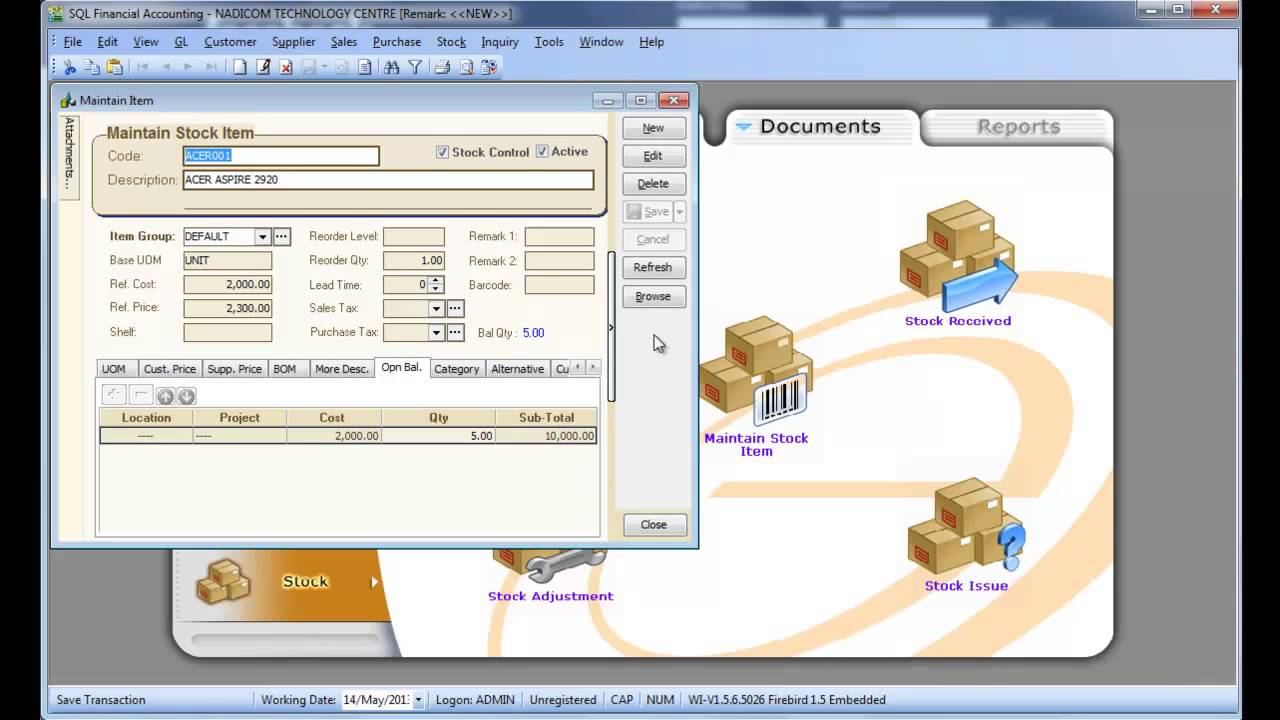Image resolution: width=1280 pixels, height=720 pixels.
Task: Click the Delete red X toolbar icon
Action: coord(286,67)
